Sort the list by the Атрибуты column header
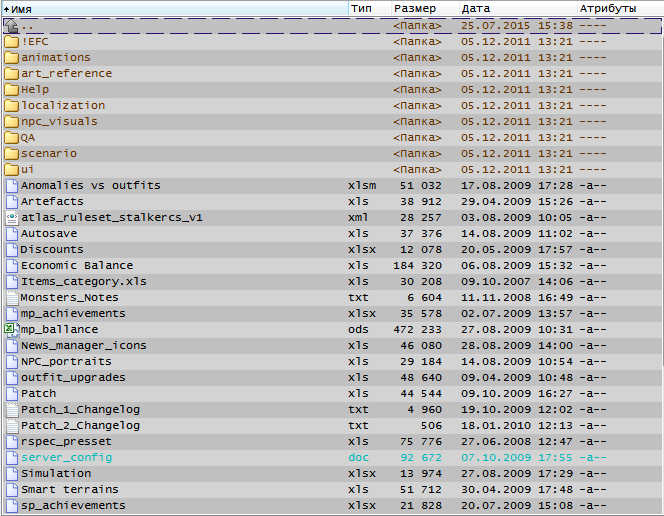This screenshot has height=516, width=664. 620,8
